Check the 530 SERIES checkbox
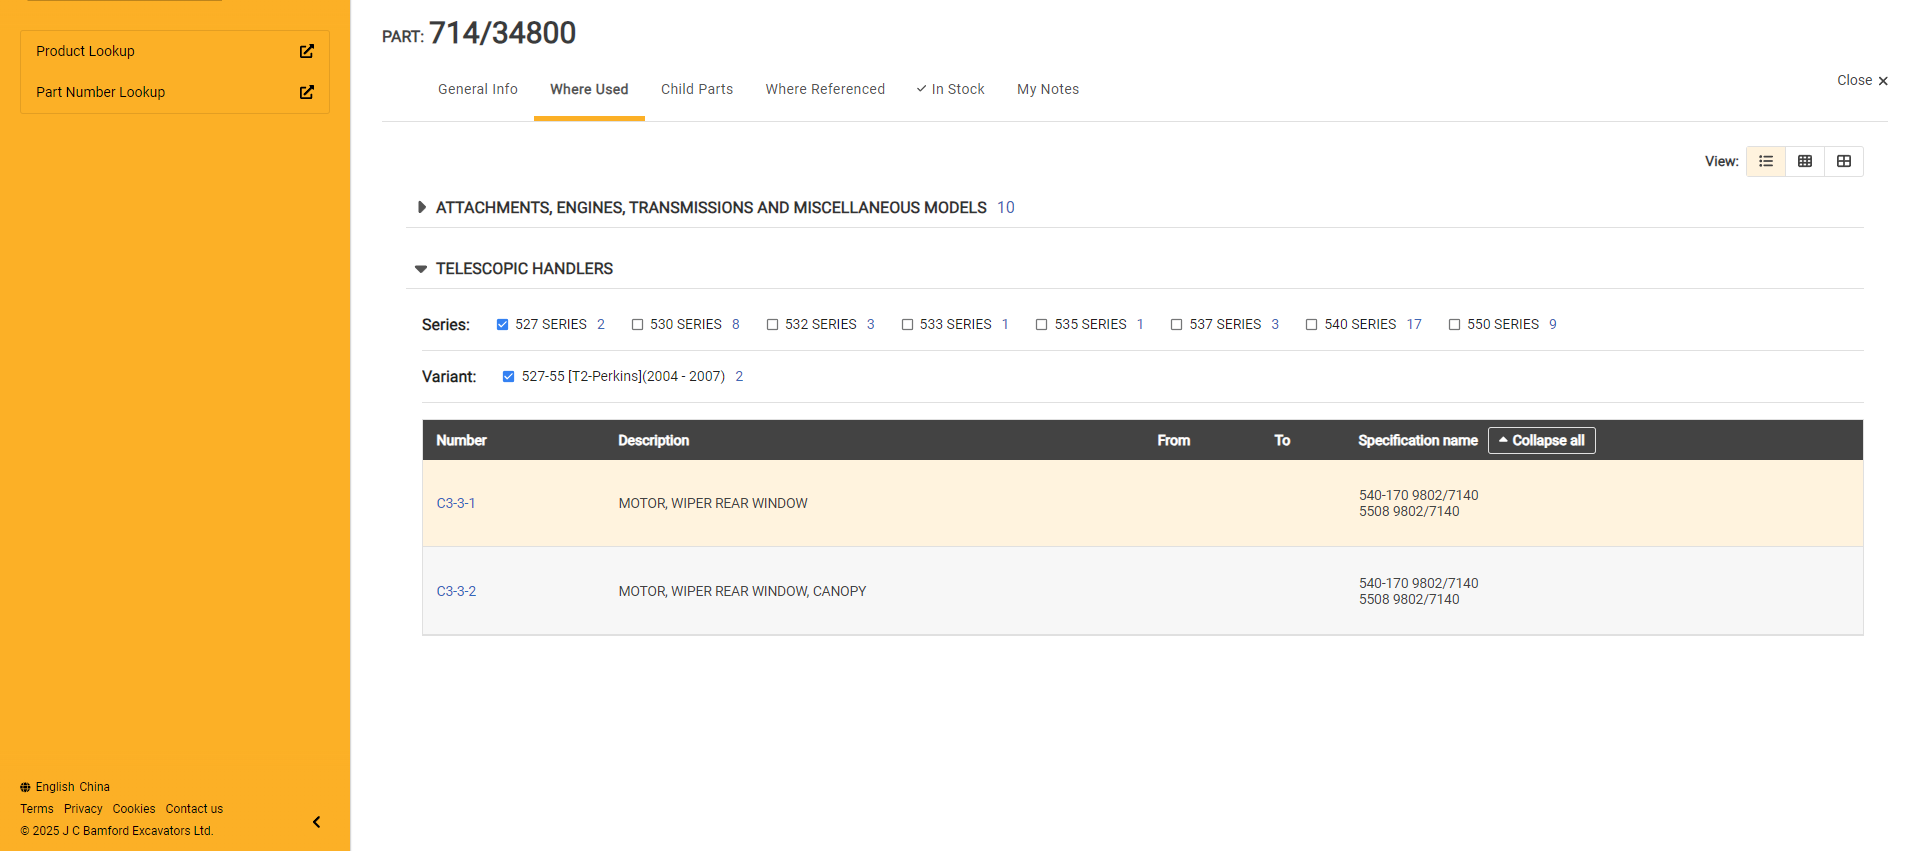Screen dimensions: 1920x851 pyautogui.click(x=637, y=324)
